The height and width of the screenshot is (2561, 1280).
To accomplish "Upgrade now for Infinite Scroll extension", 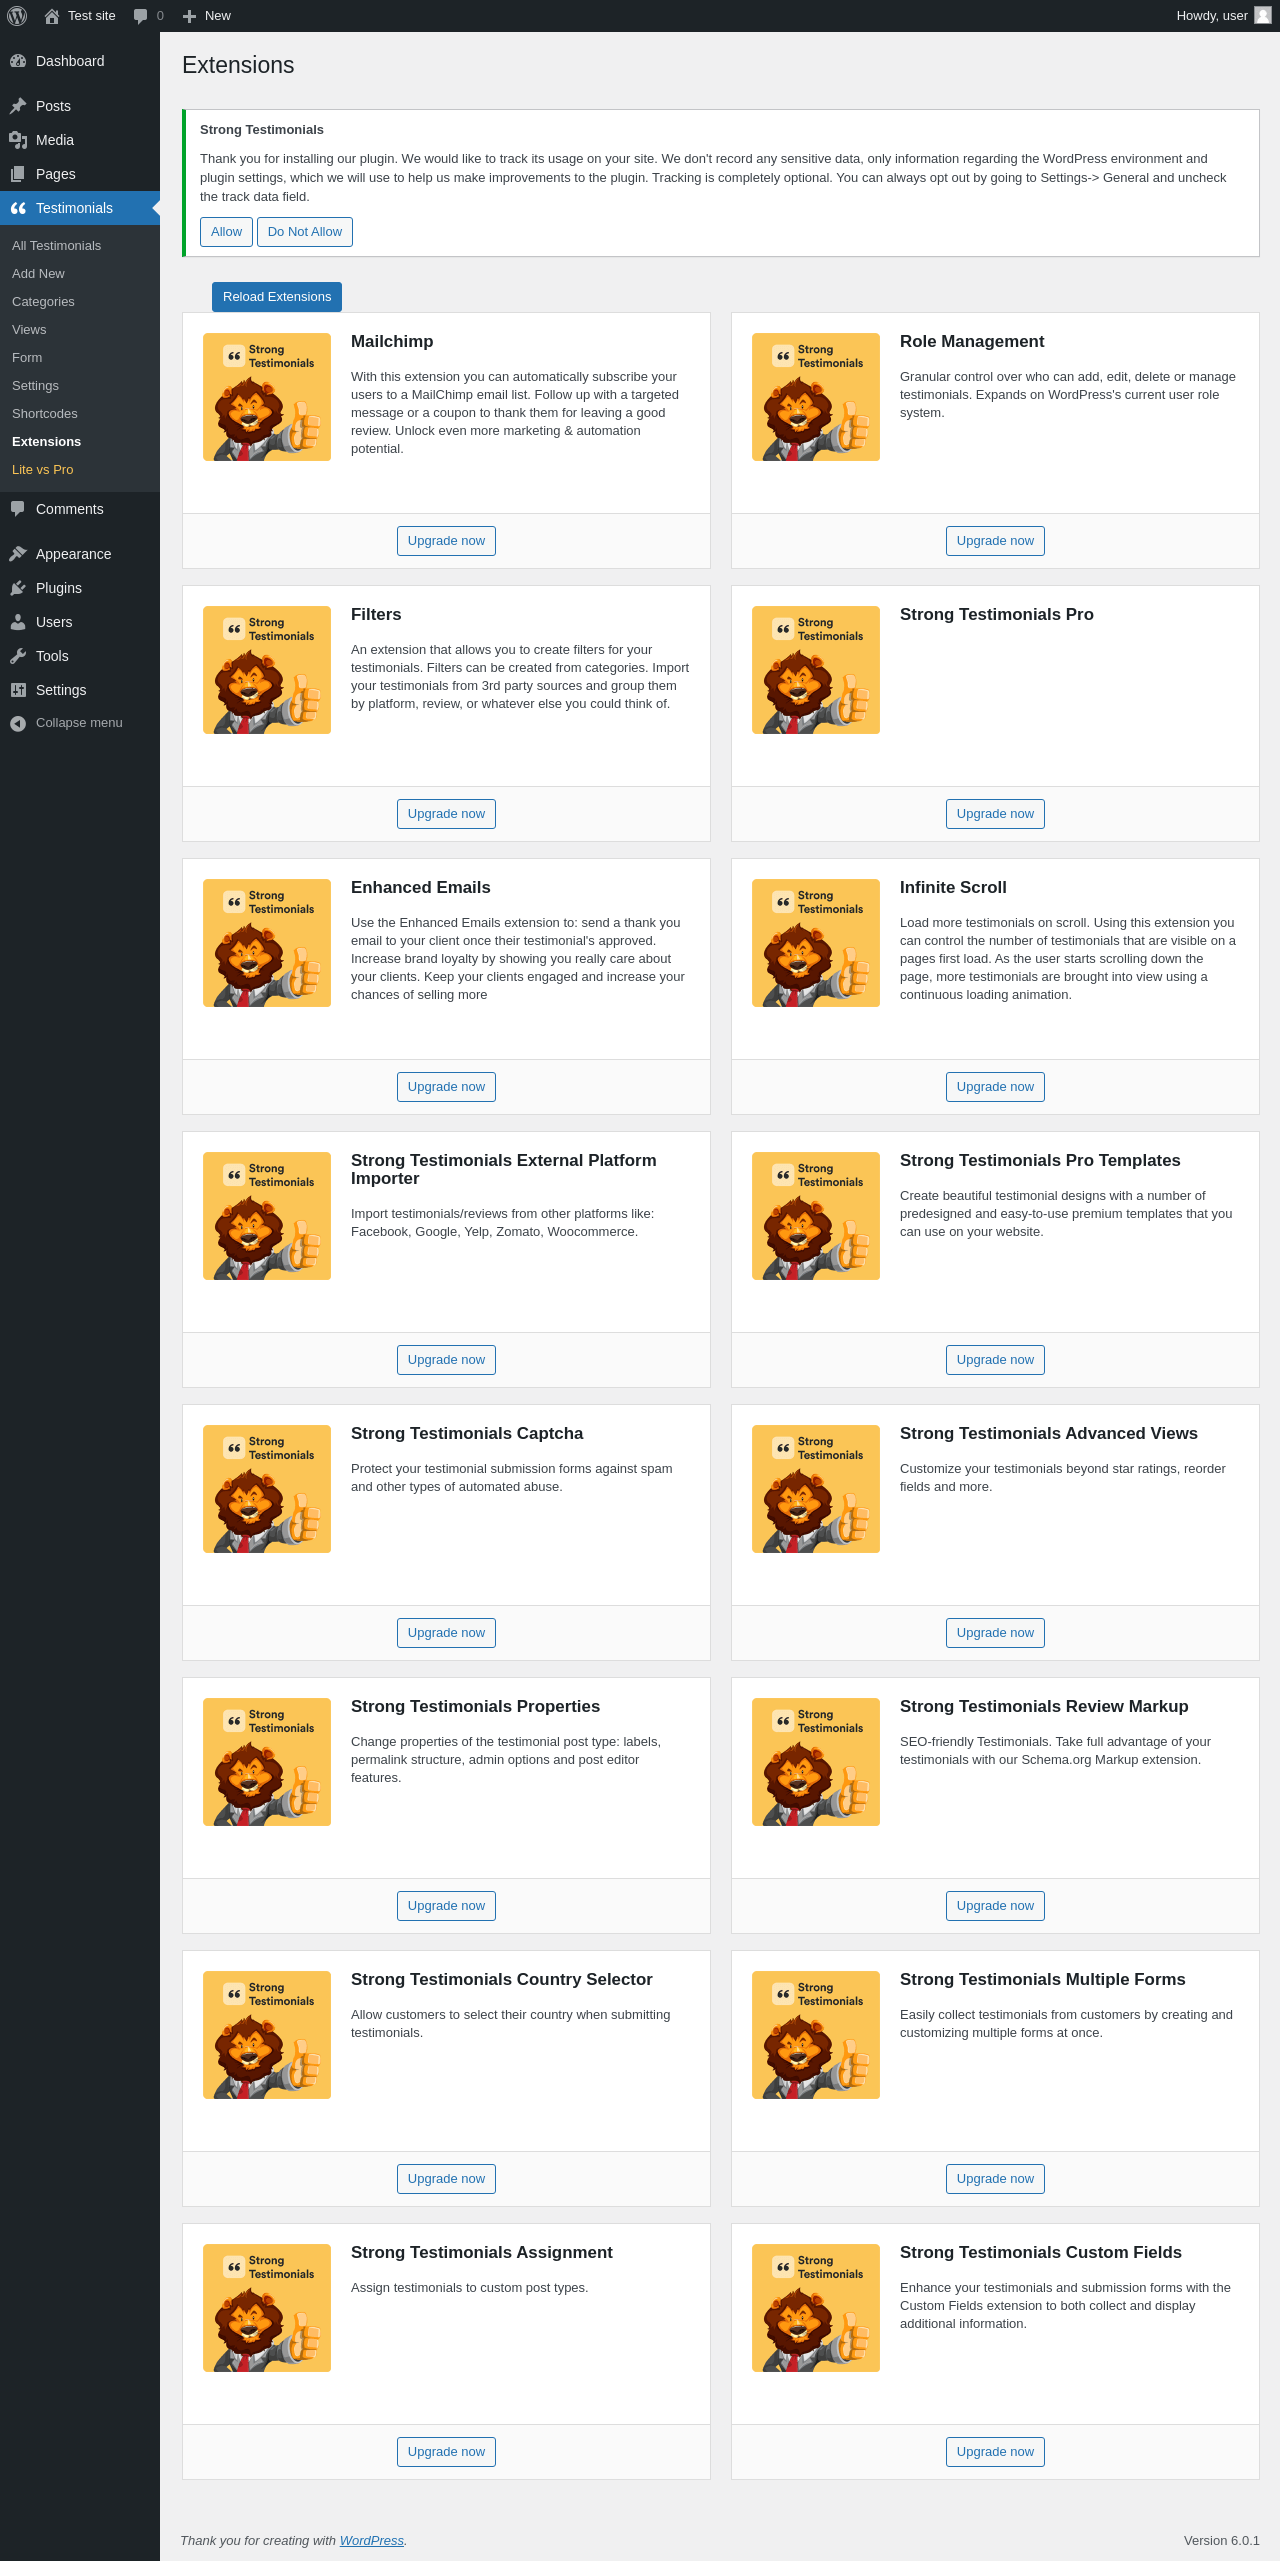I will click(x=995, y=1087).
